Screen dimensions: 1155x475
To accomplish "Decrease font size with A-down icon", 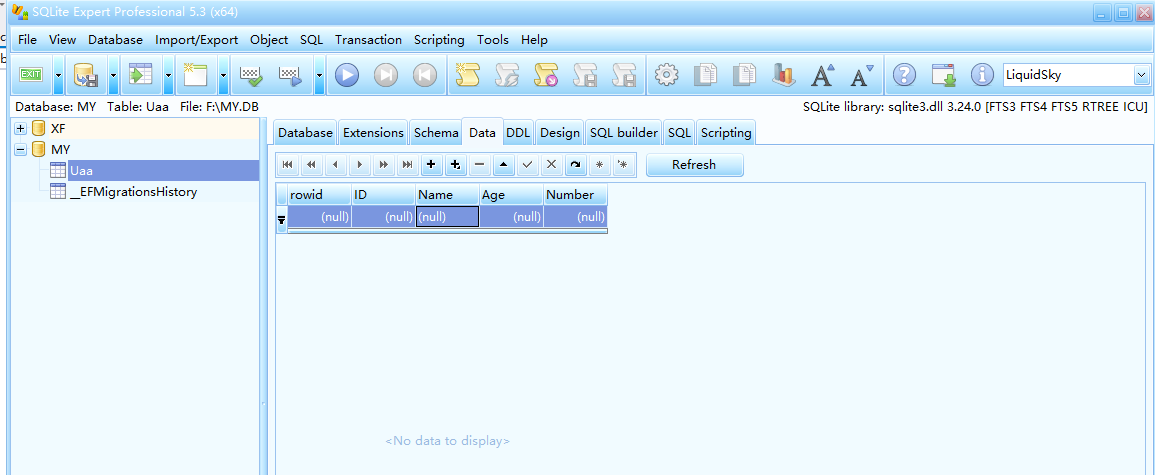I will pos(861,74).
